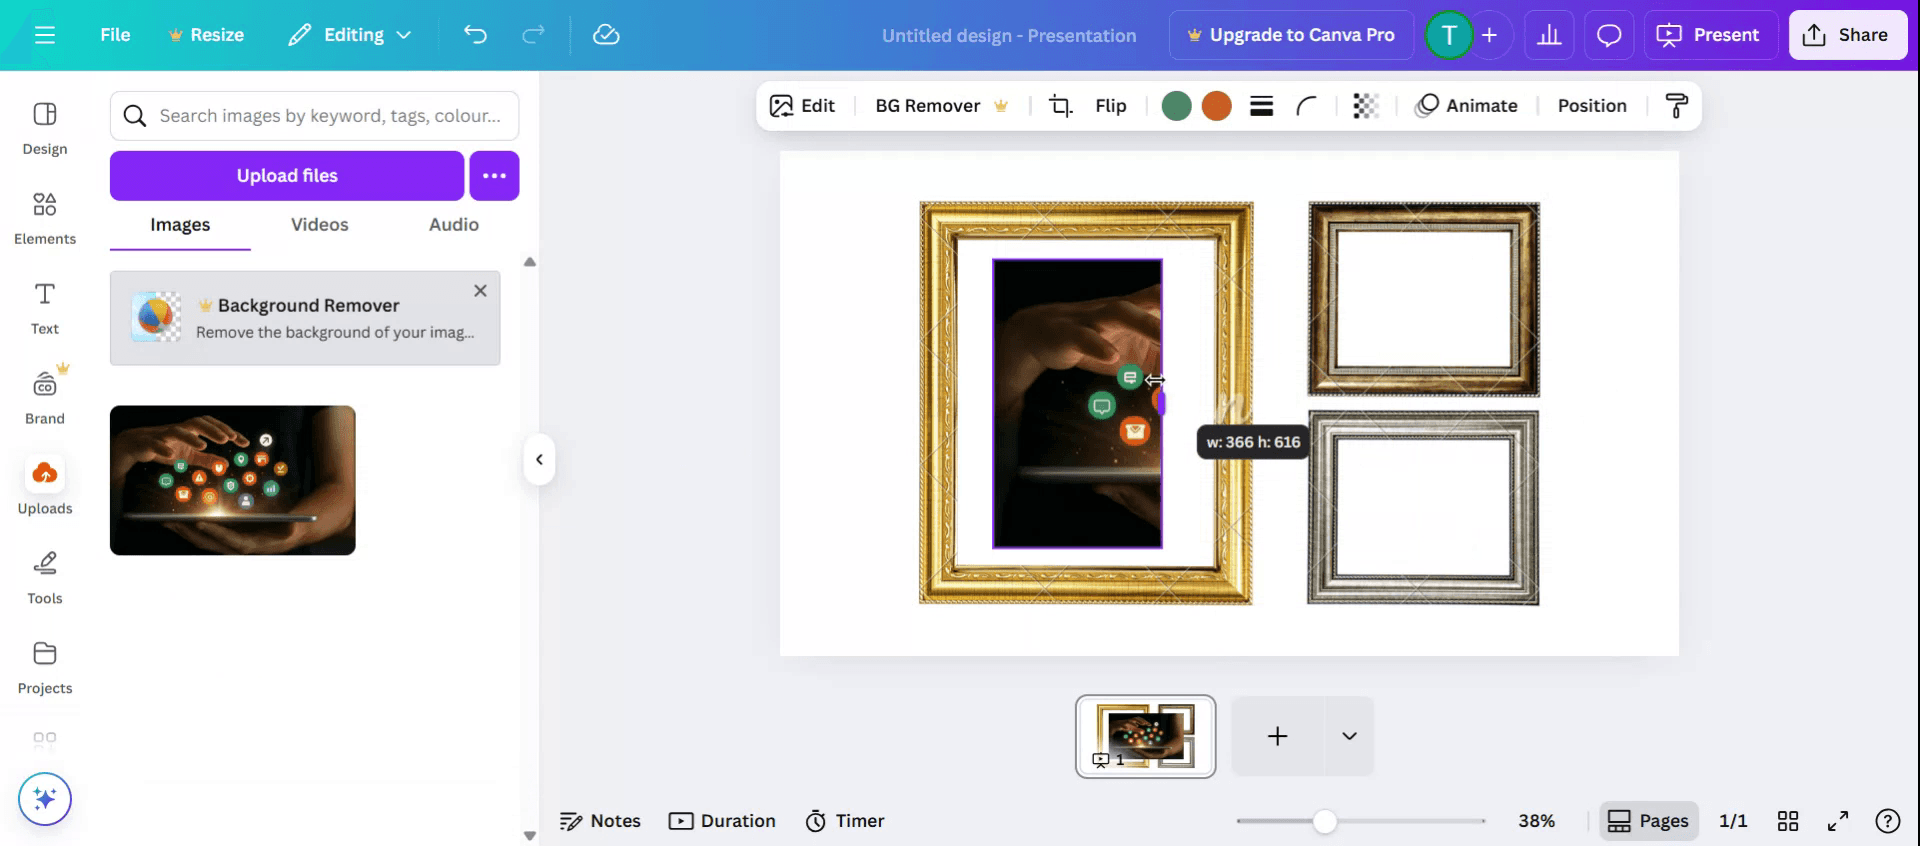Image resolution: width=1920 pixels, height=846 pixels.
Task: Open the Tools sidebar panel
Action: [45, 578]
